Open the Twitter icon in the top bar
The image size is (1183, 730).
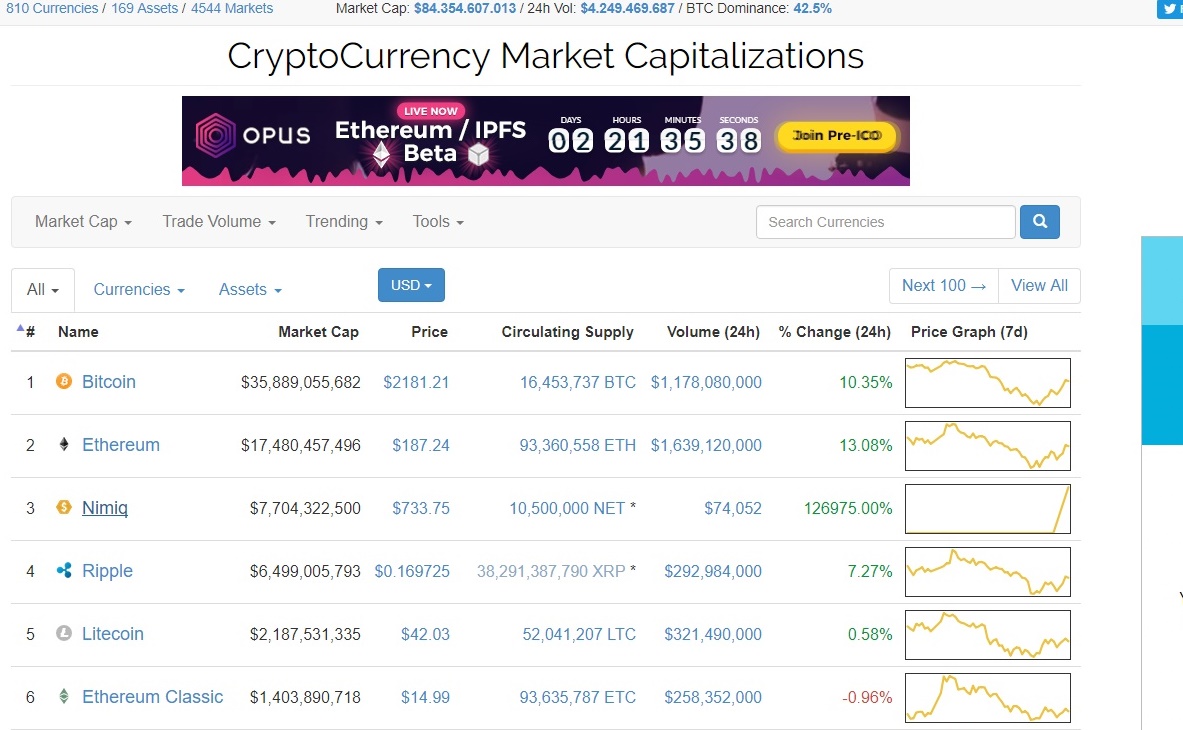pyautogui.click(x=1168, y=9)
